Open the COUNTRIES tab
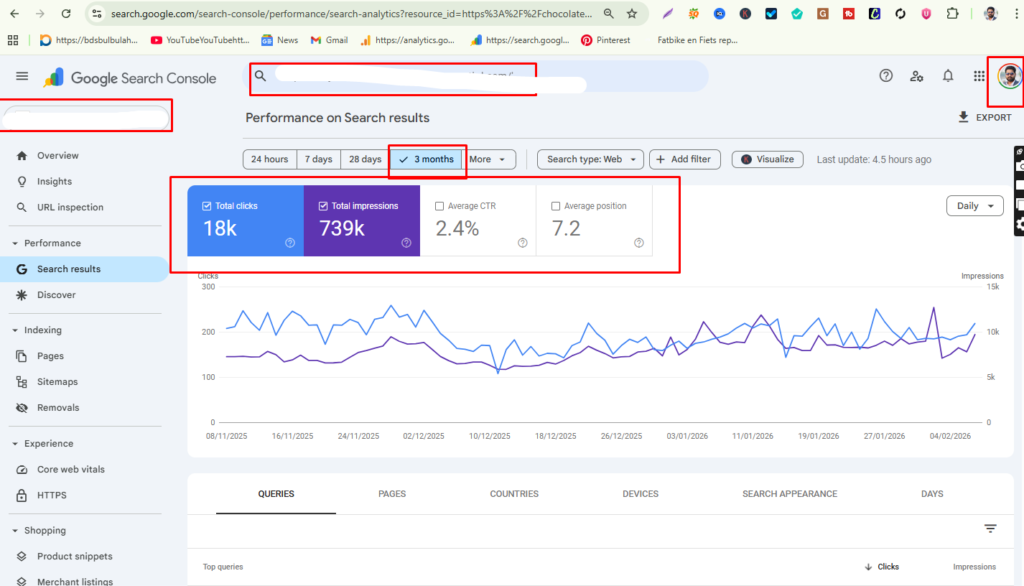The height and width of the screenshot is (586, 1024). pyautogui.click(x=513, y=493)
